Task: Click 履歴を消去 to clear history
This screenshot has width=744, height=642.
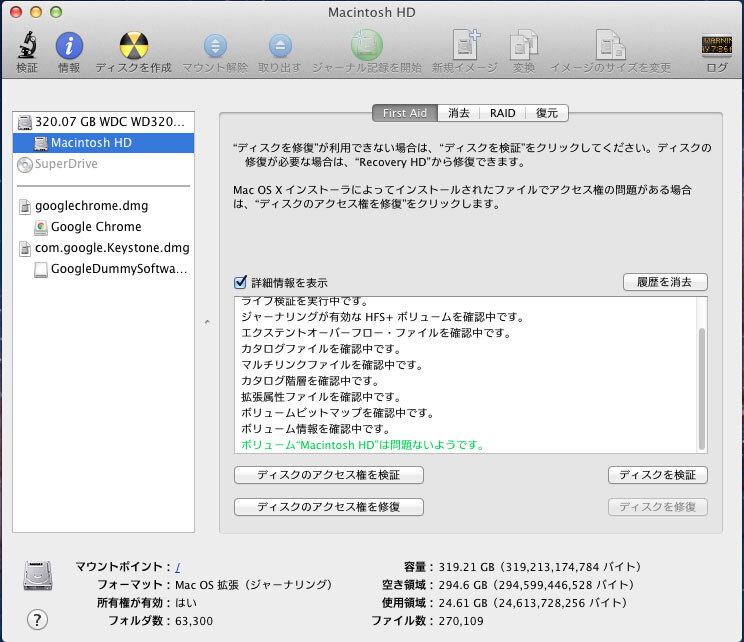Action: 664,282
